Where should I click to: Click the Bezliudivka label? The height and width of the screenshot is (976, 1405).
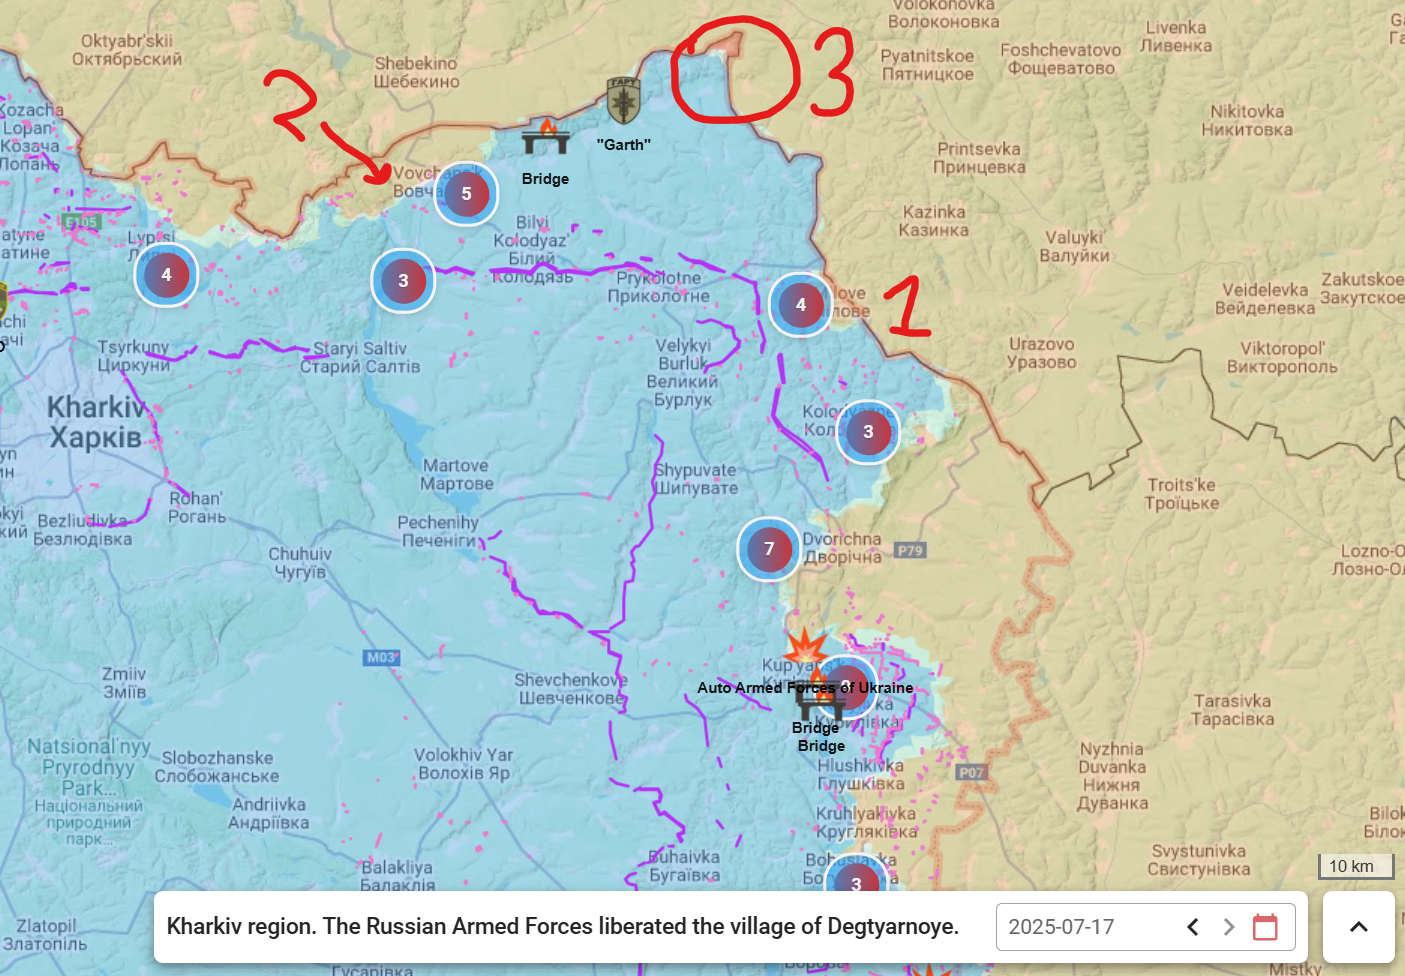pyautogui.click(x=82, y=530)
